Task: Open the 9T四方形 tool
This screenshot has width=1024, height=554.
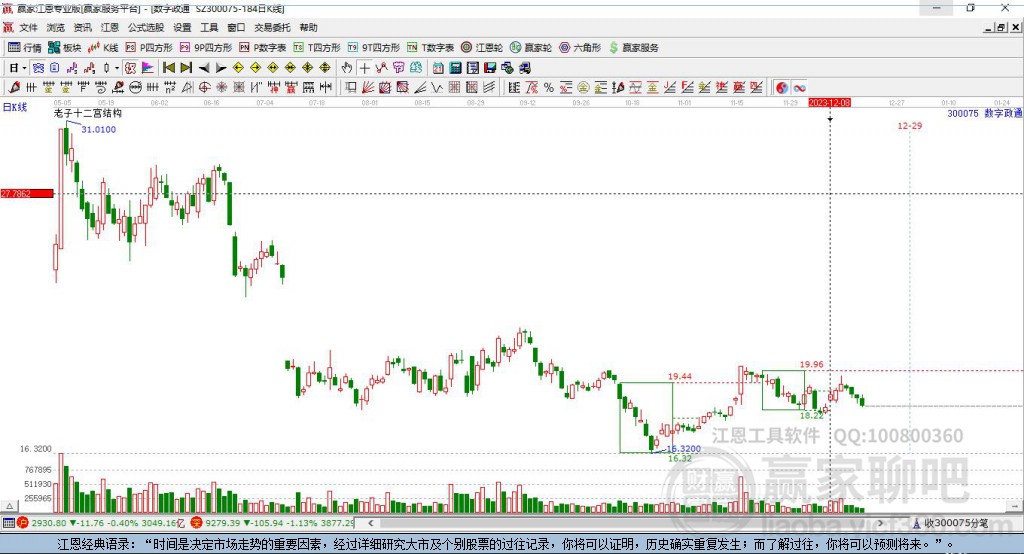Action: click(374, 48)
